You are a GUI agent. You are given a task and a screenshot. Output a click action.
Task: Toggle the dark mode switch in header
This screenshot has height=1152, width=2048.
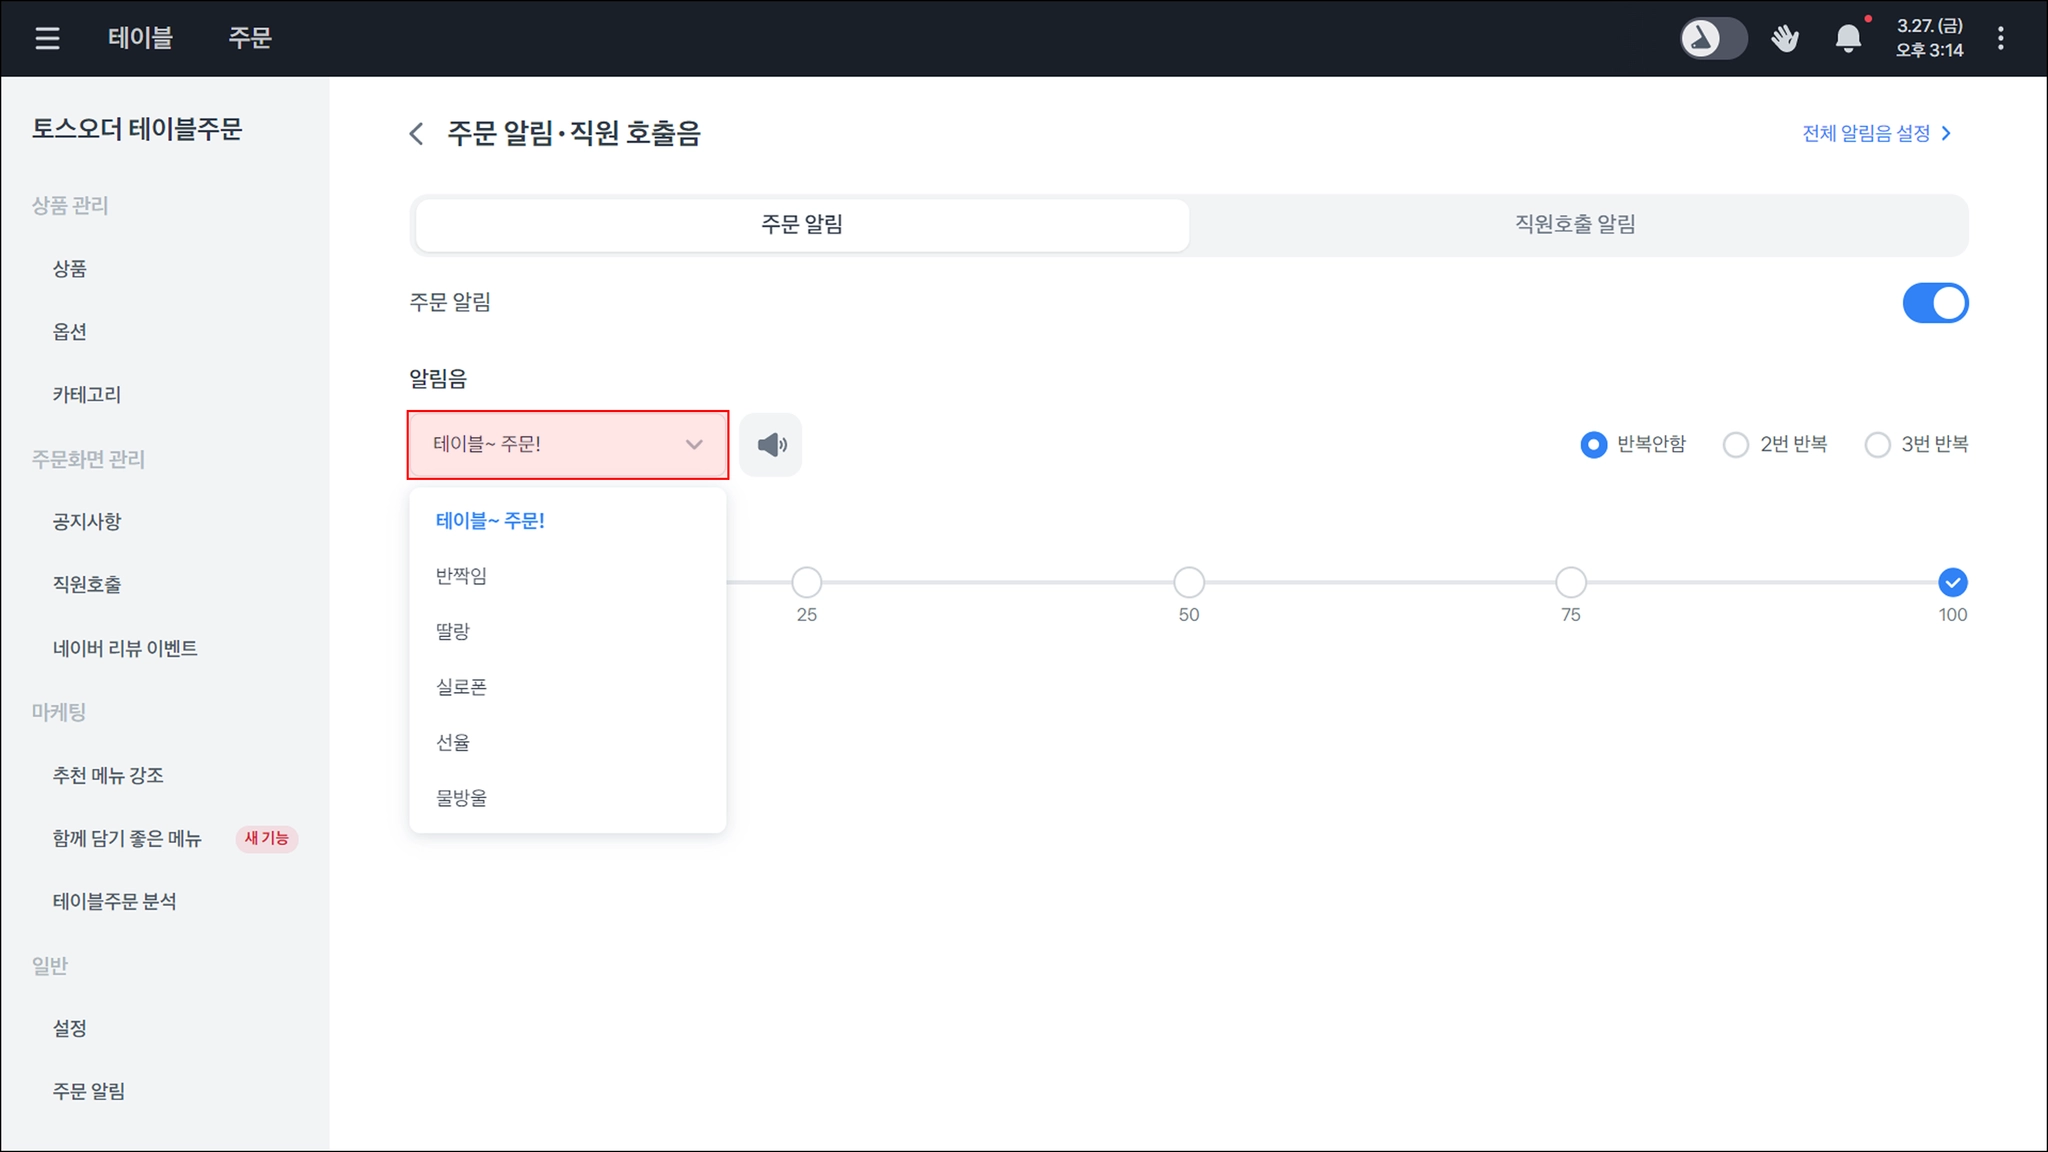pos(1713,38)
